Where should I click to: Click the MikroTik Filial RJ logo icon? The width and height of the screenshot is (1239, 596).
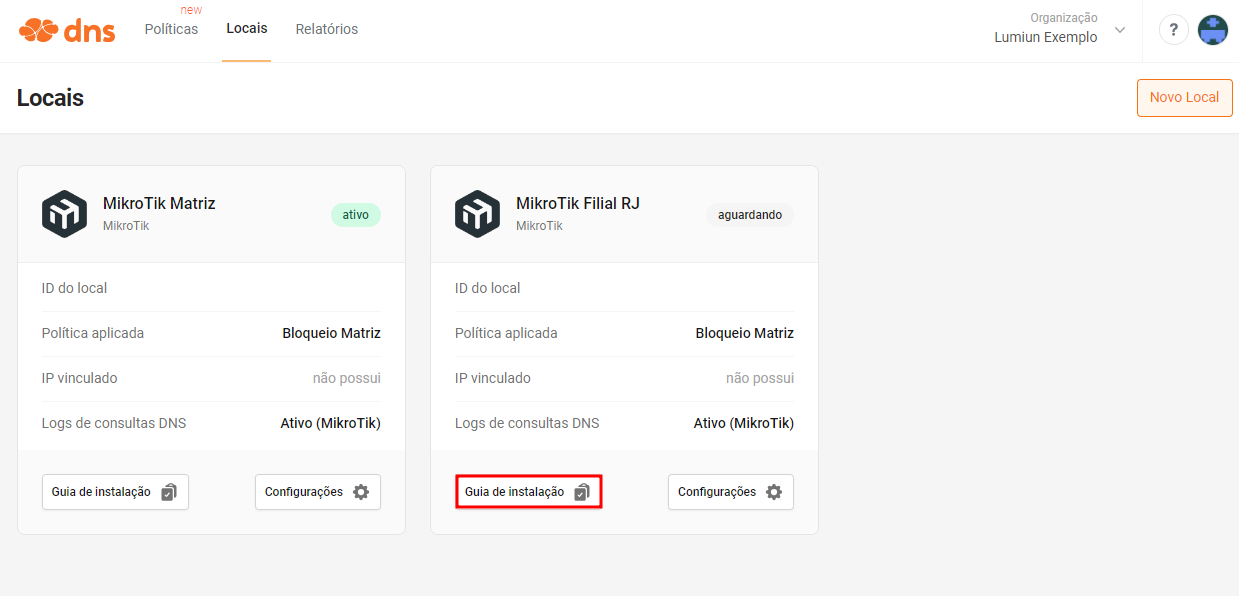tap(477, 213)
